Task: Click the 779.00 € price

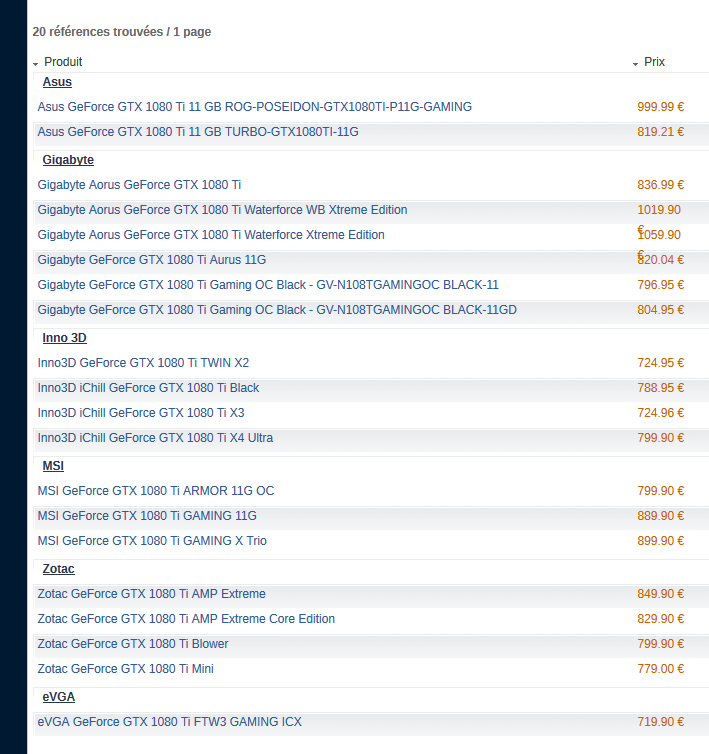Action: coord(660,668)
